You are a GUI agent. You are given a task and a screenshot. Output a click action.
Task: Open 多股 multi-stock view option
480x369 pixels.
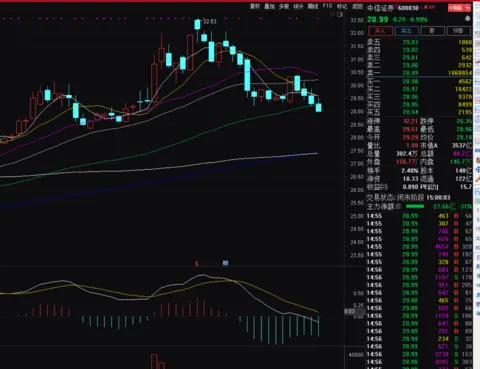click(284, 6)
